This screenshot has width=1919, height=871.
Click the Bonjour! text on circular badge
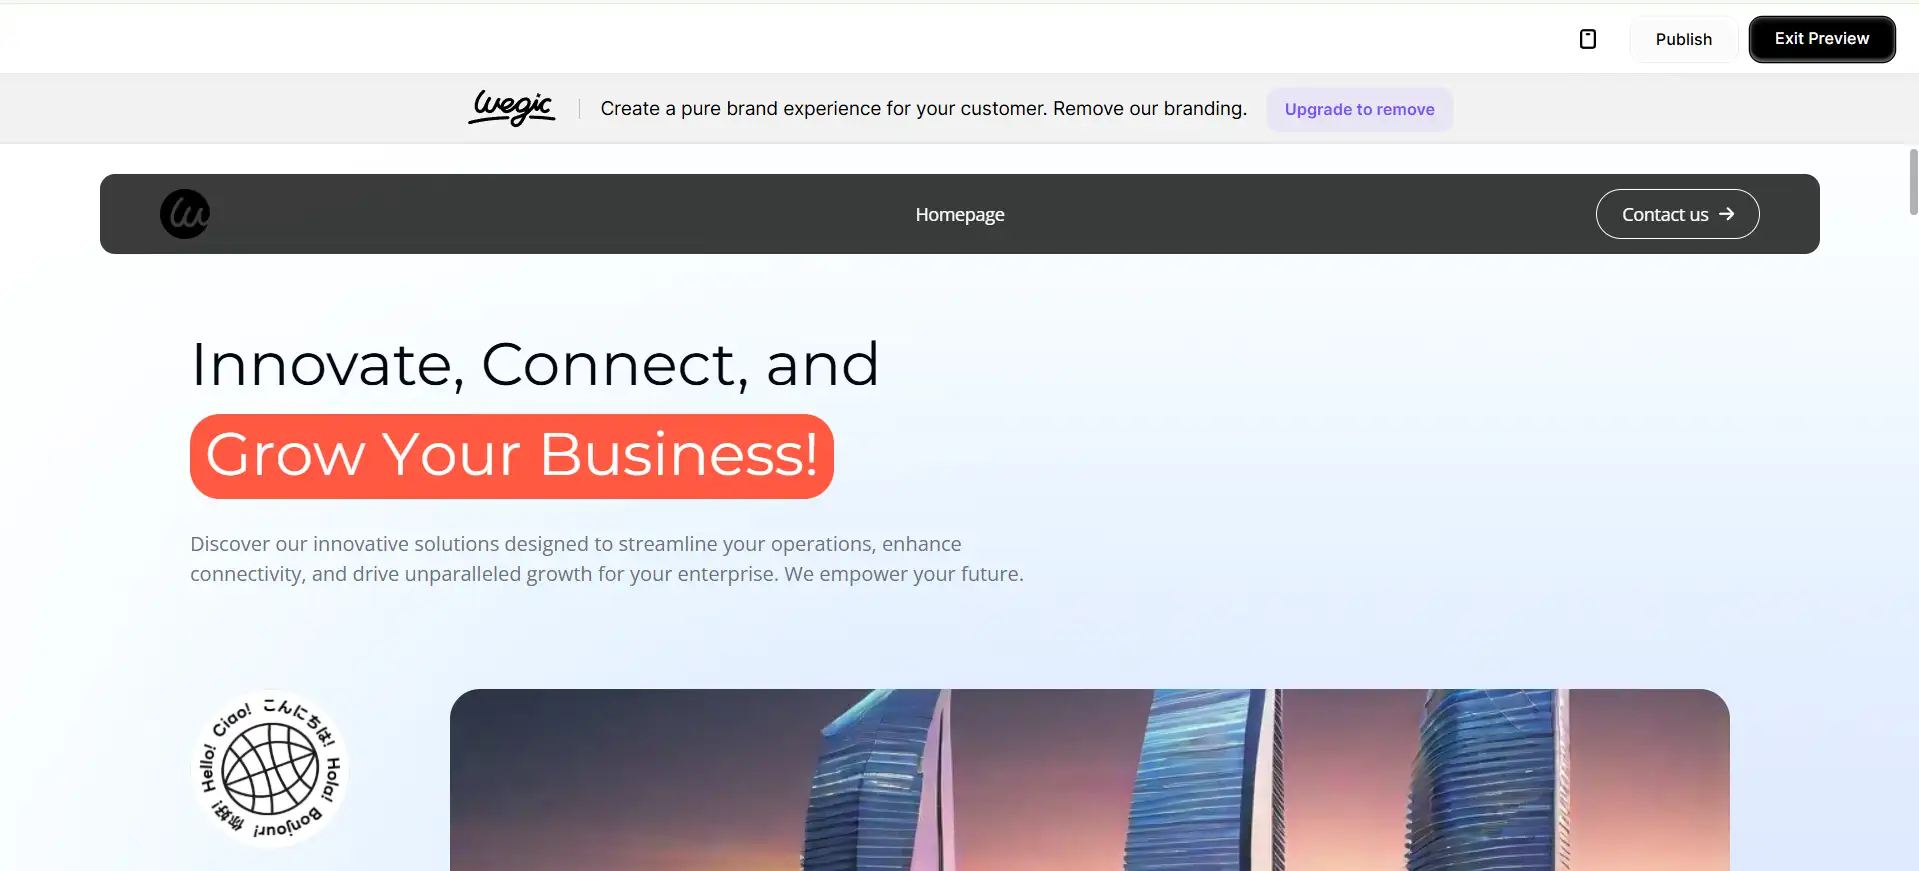pyautogui.click(x=288, y=822)
